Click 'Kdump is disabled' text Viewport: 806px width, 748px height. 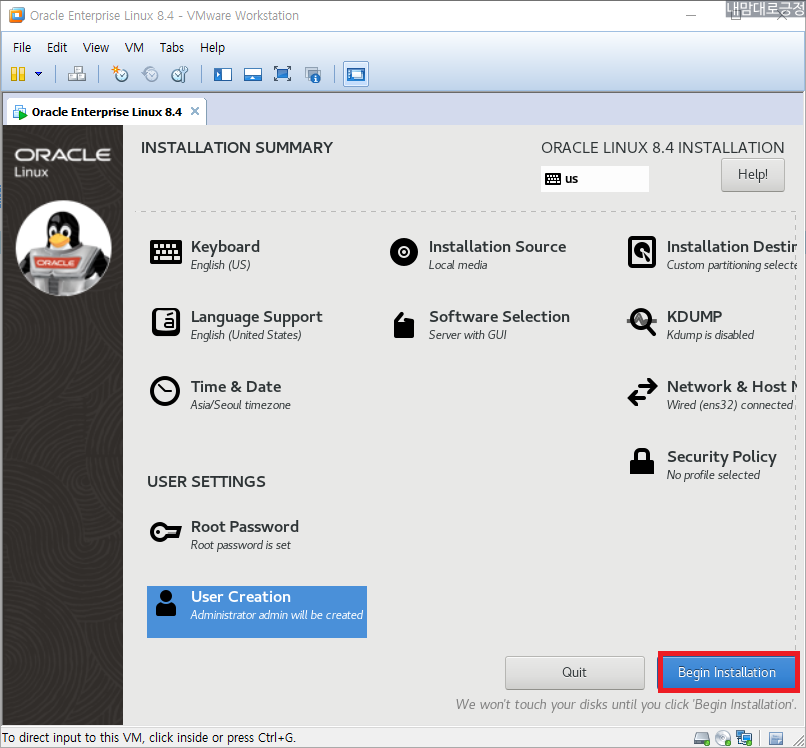[x=710, y=335]
